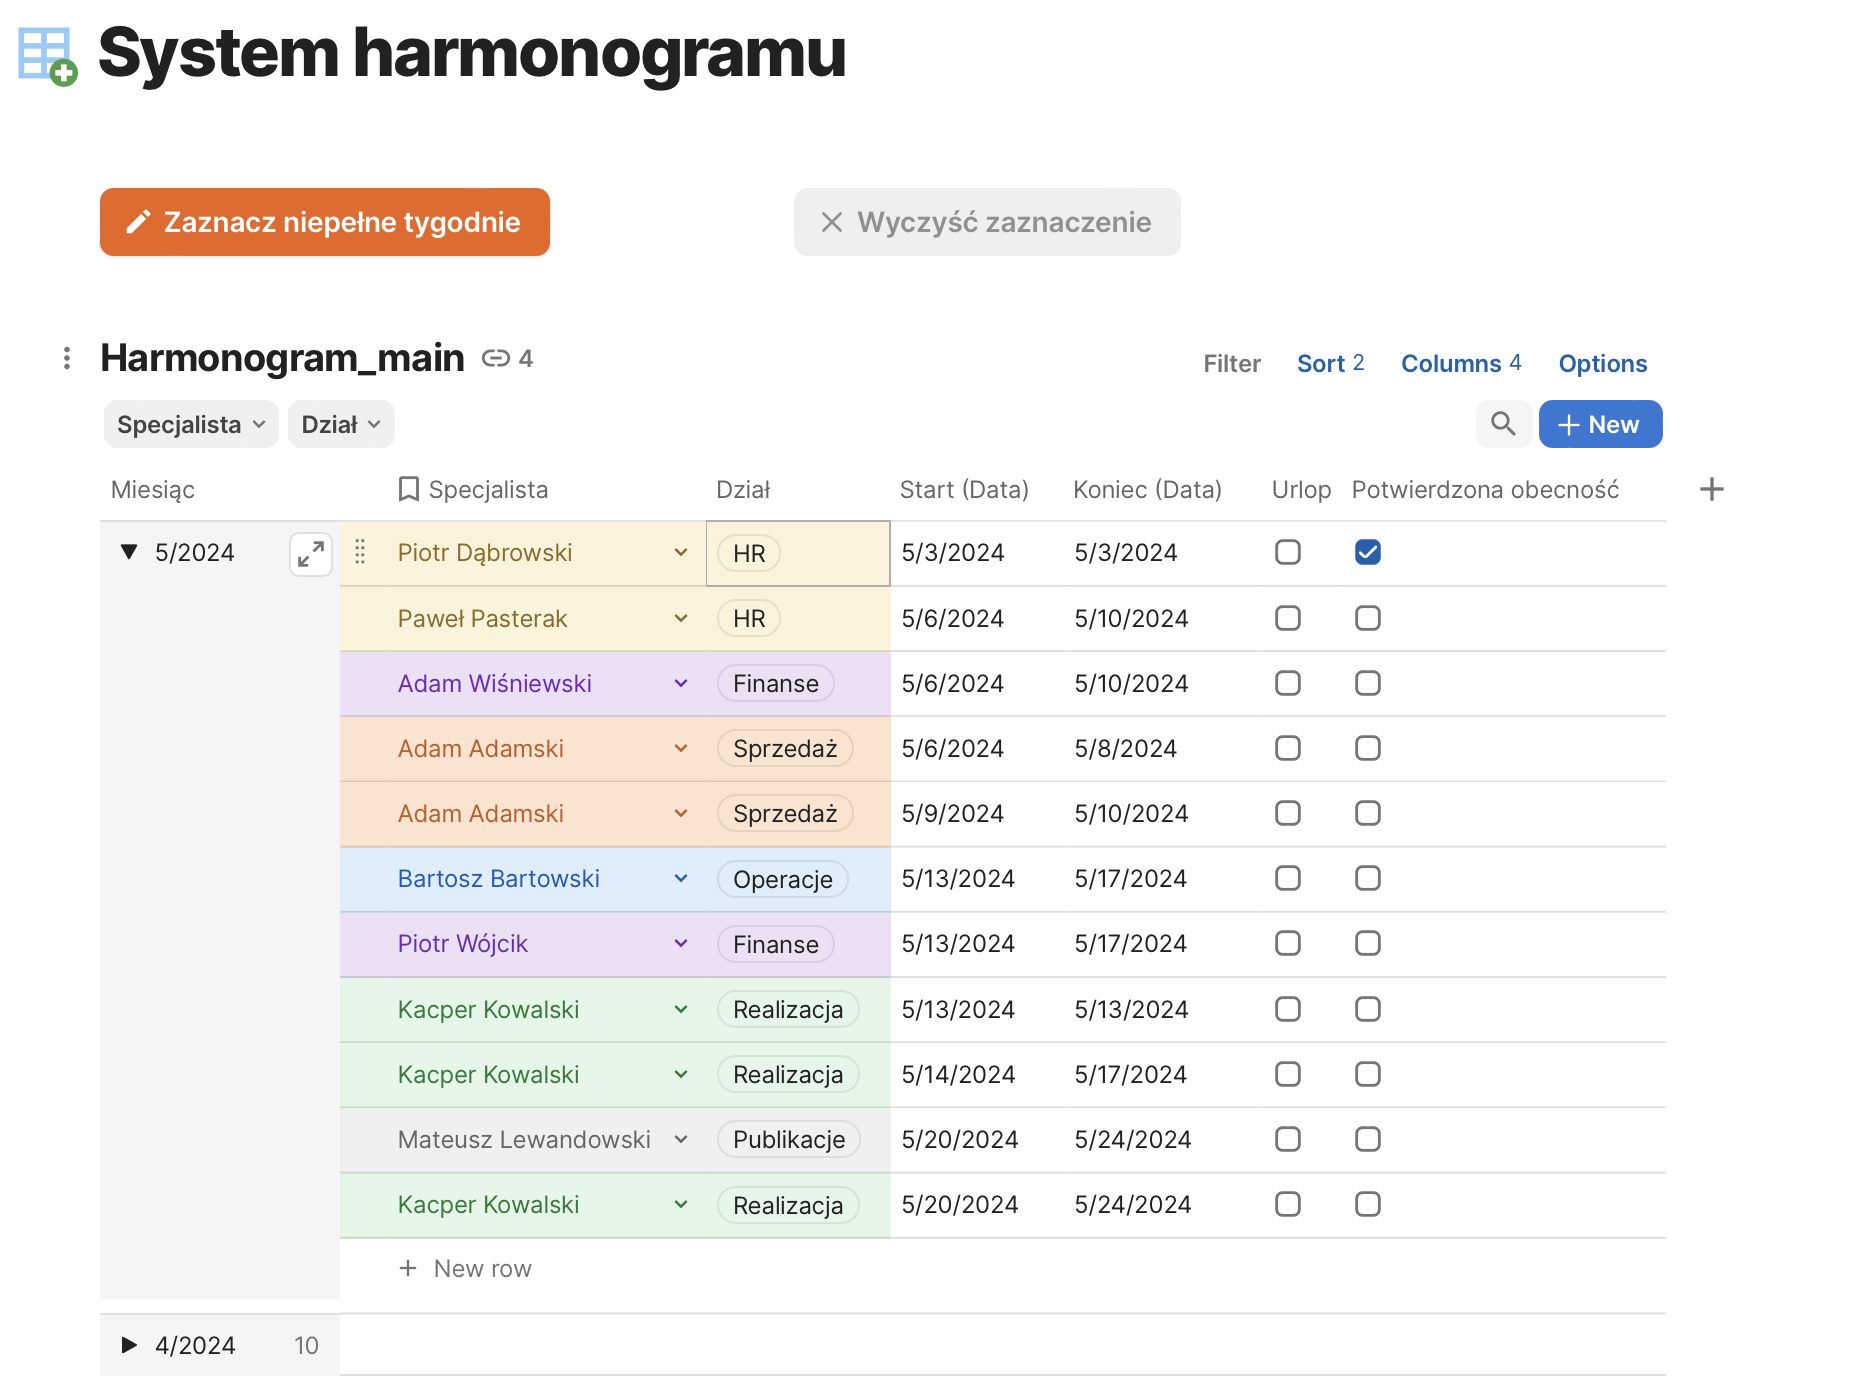
Task: Open the Sort settings menu
Action: 1329,363
